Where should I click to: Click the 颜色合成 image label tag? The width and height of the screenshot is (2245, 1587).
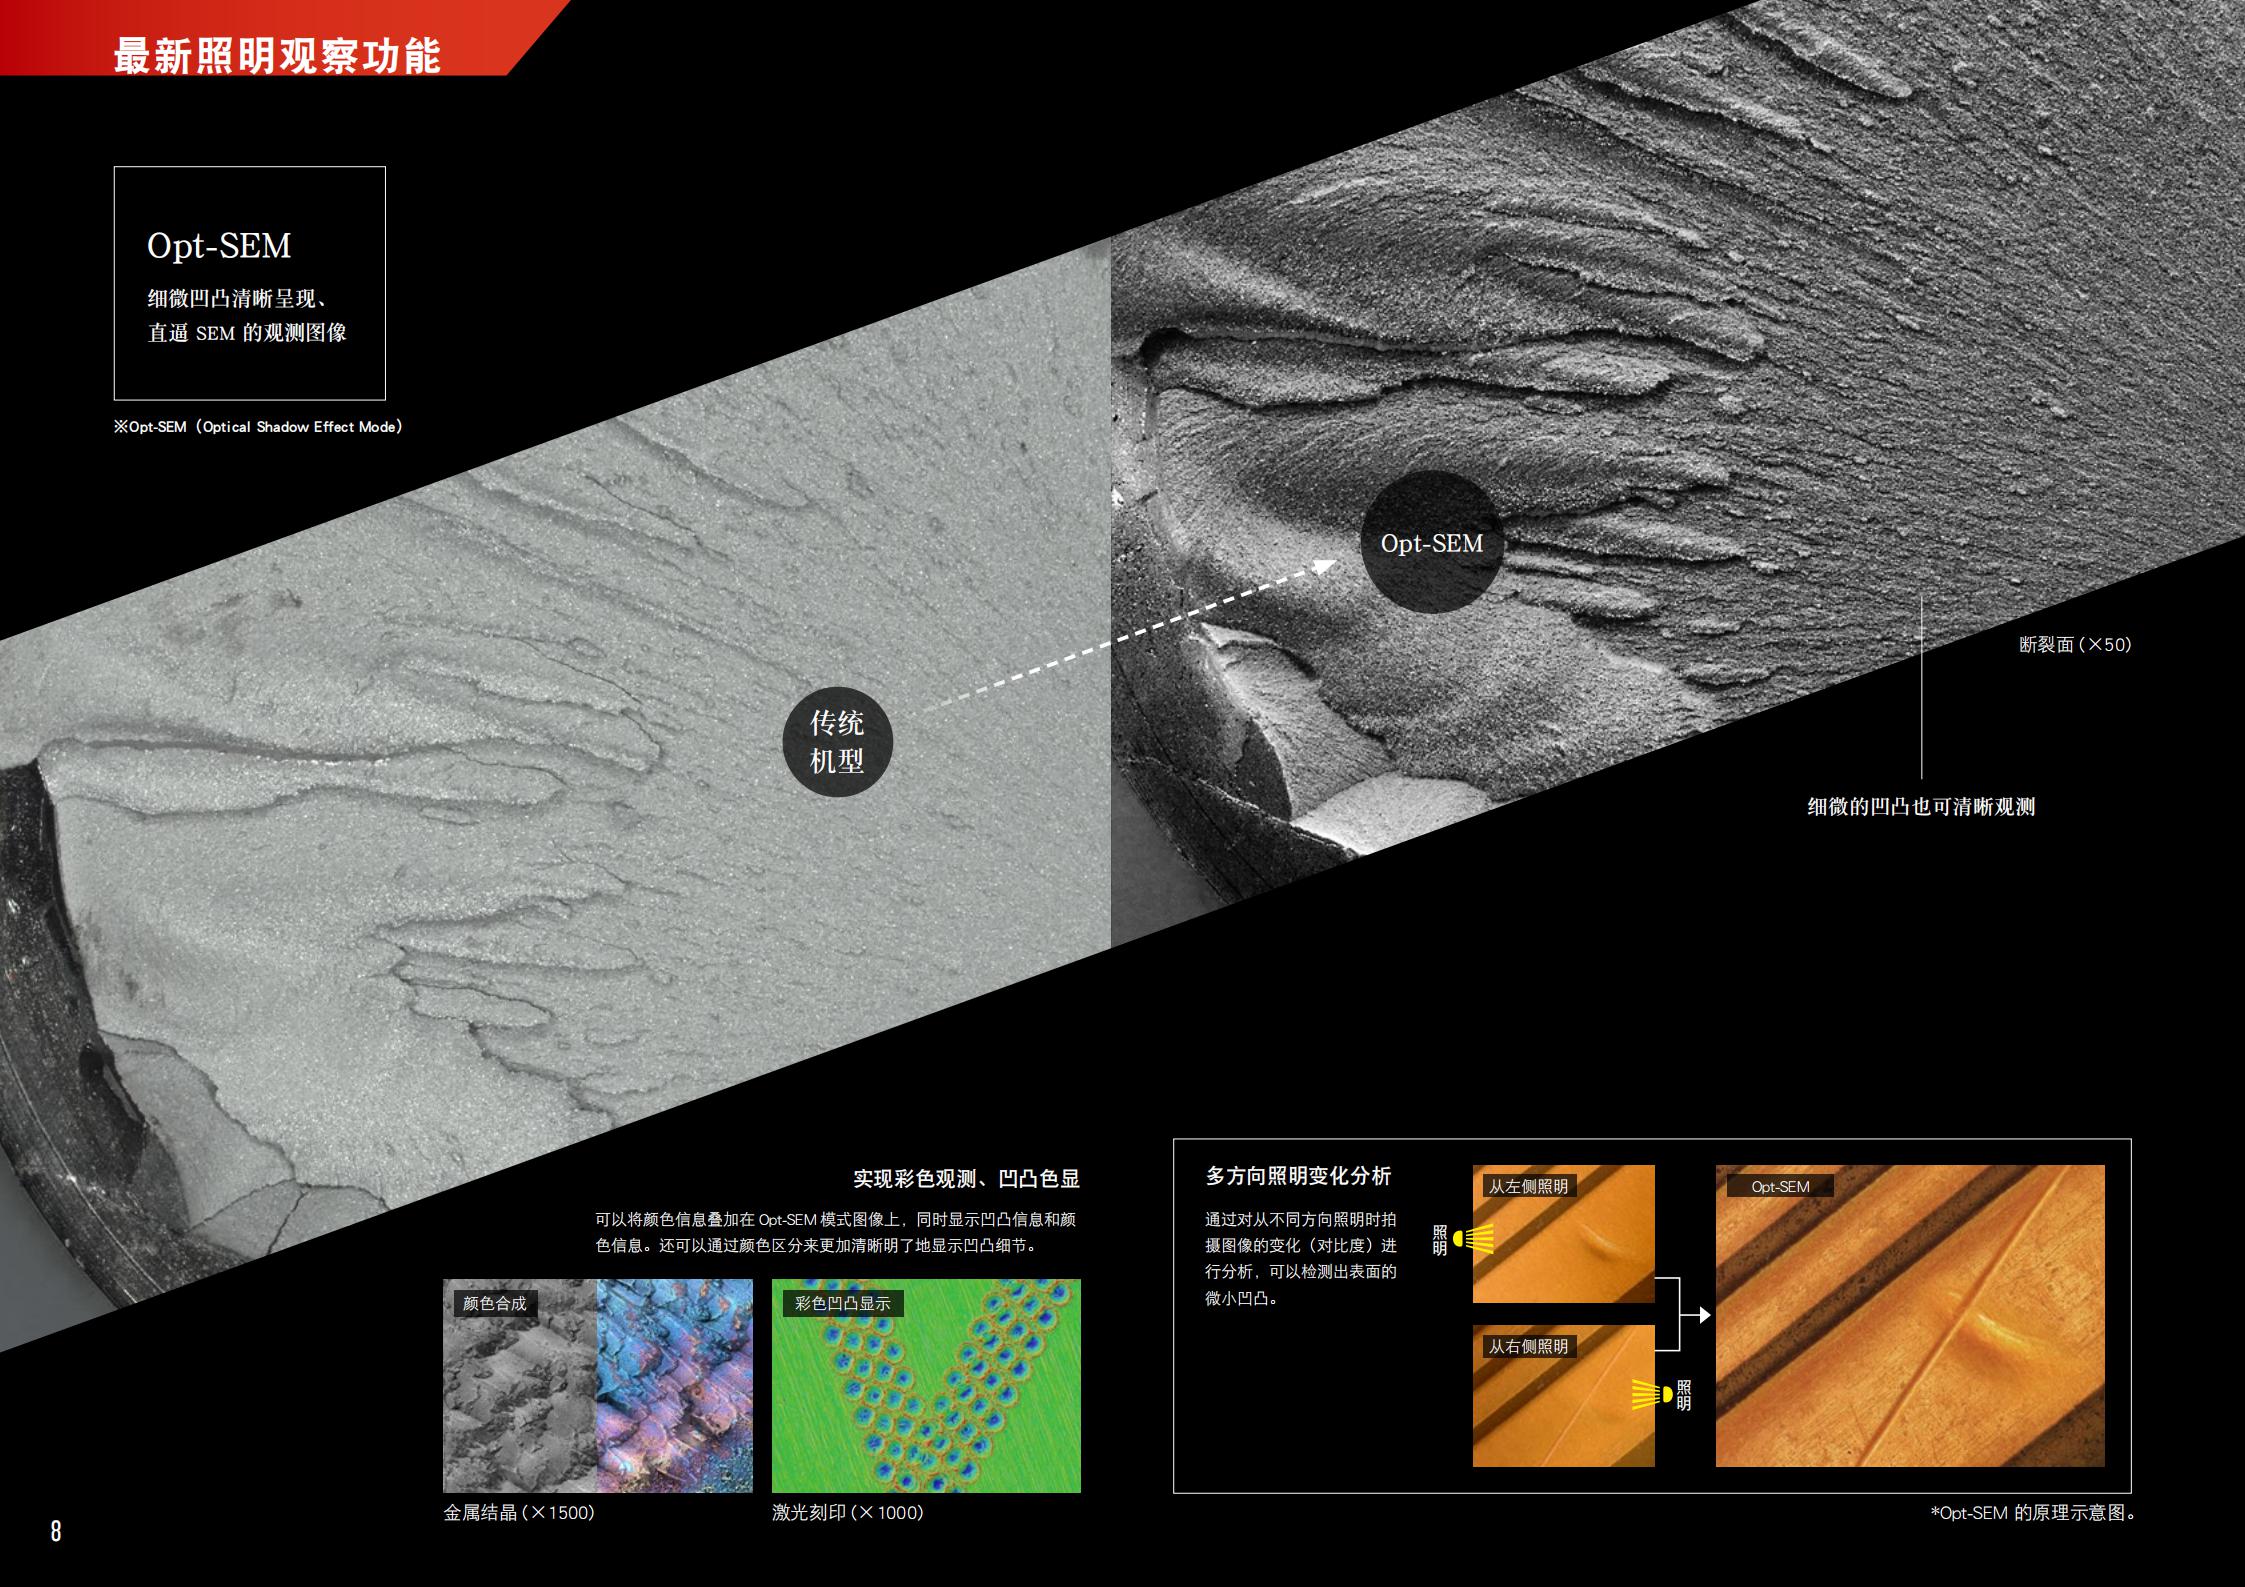[494, 1303]
